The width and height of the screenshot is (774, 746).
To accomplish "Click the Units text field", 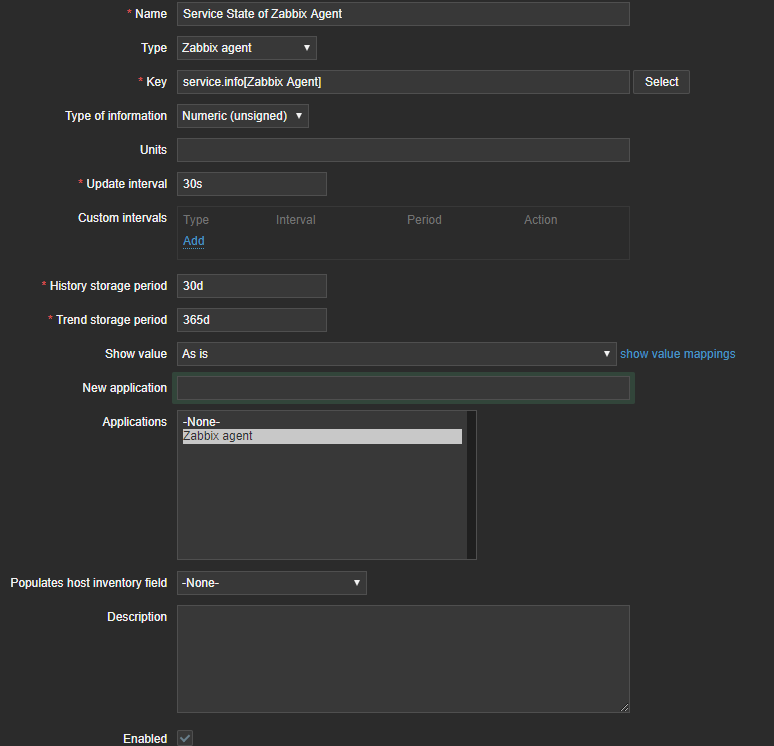I will tap(403, 150).
